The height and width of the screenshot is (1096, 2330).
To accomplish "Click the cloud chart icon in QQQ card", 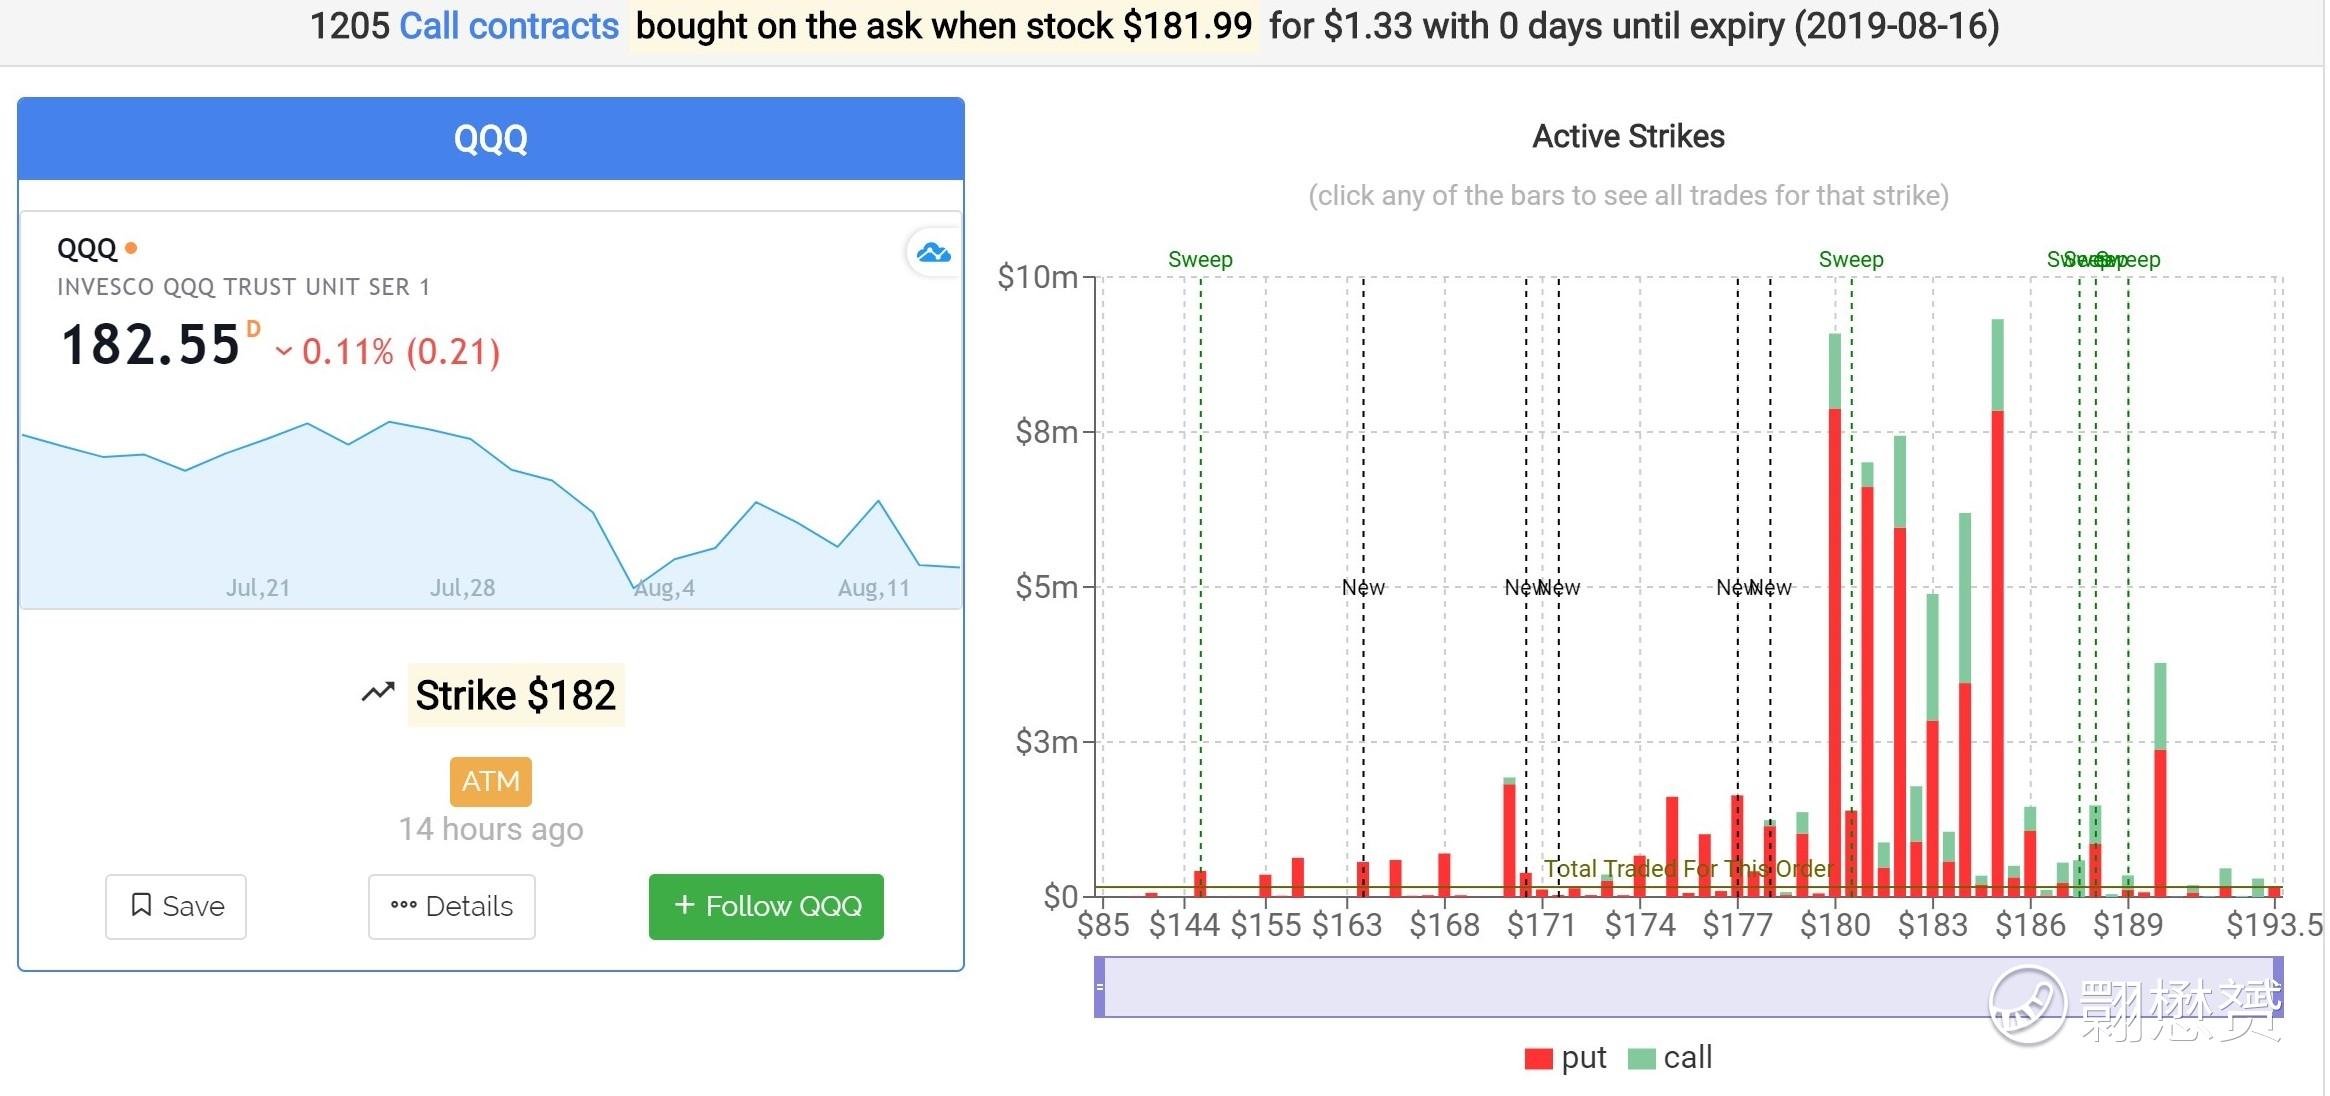I will click(x=933, y=253).
